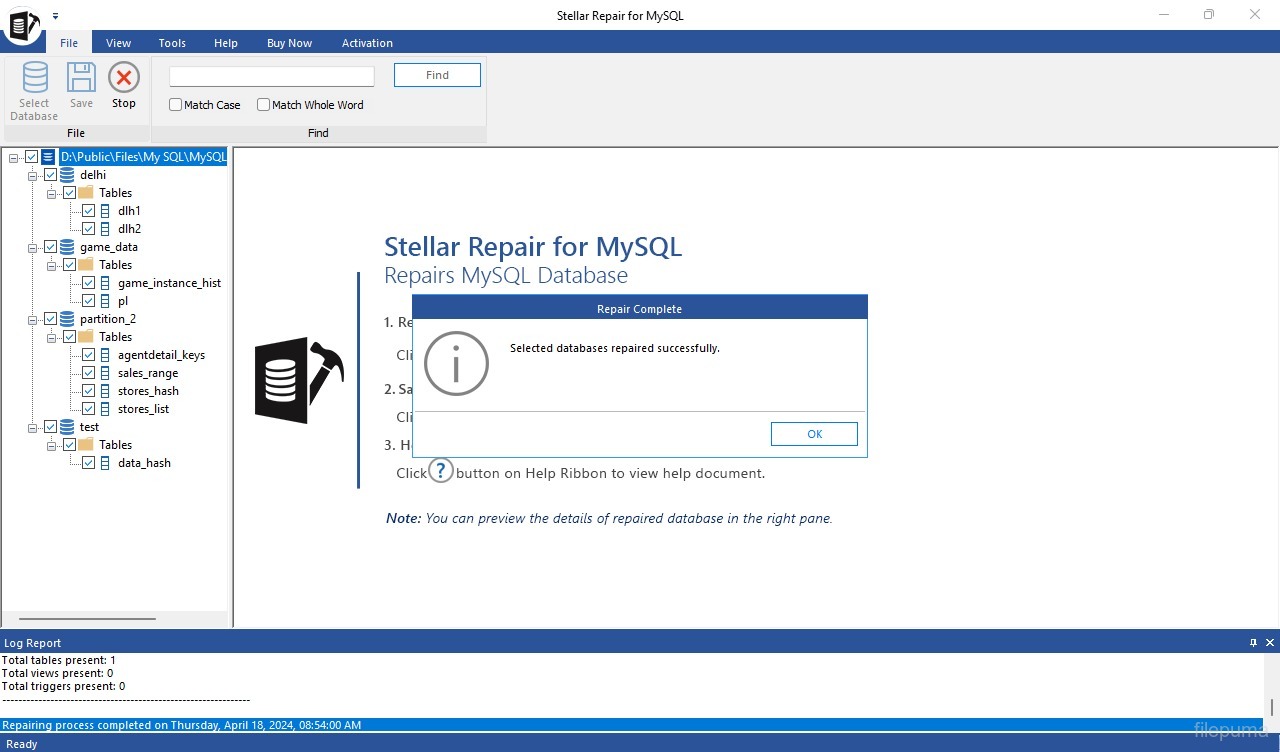Click the agentdetail_keys table icon
This screenshot has height=752, width=1280.
(x=105, y=355)
